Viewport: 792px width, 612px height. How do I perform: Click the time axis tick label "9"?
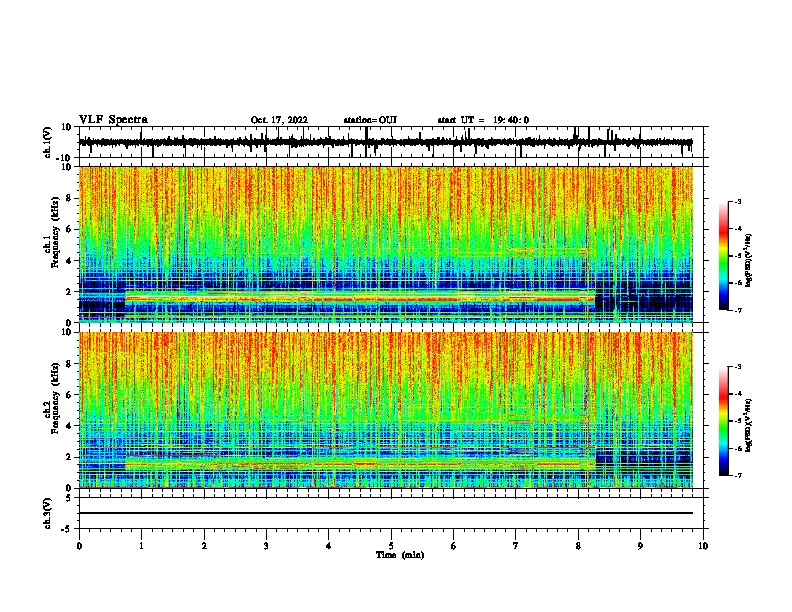coord(640,546)
